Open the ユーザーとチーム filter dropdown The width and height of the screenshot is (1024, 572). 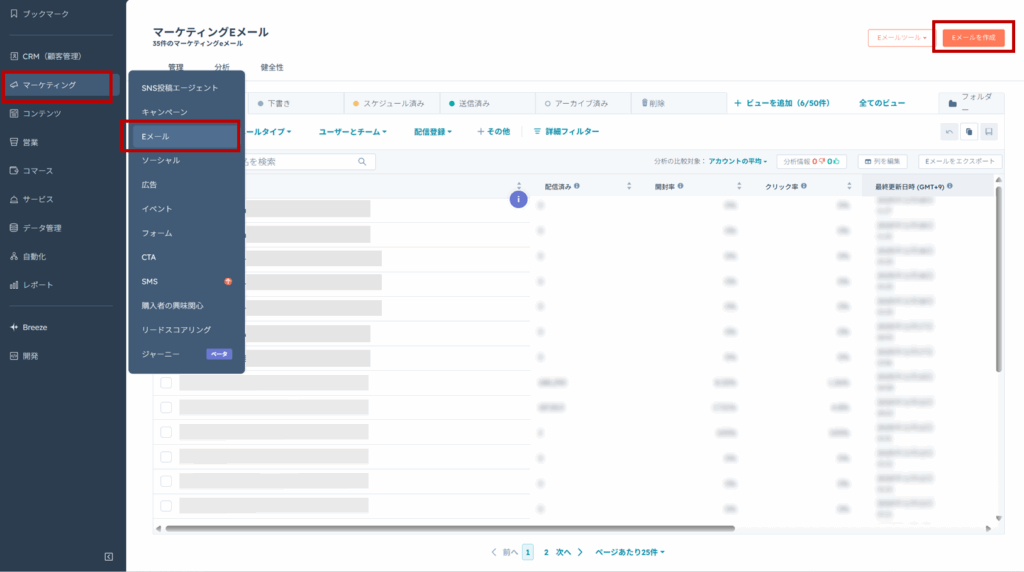click(352, 132)
